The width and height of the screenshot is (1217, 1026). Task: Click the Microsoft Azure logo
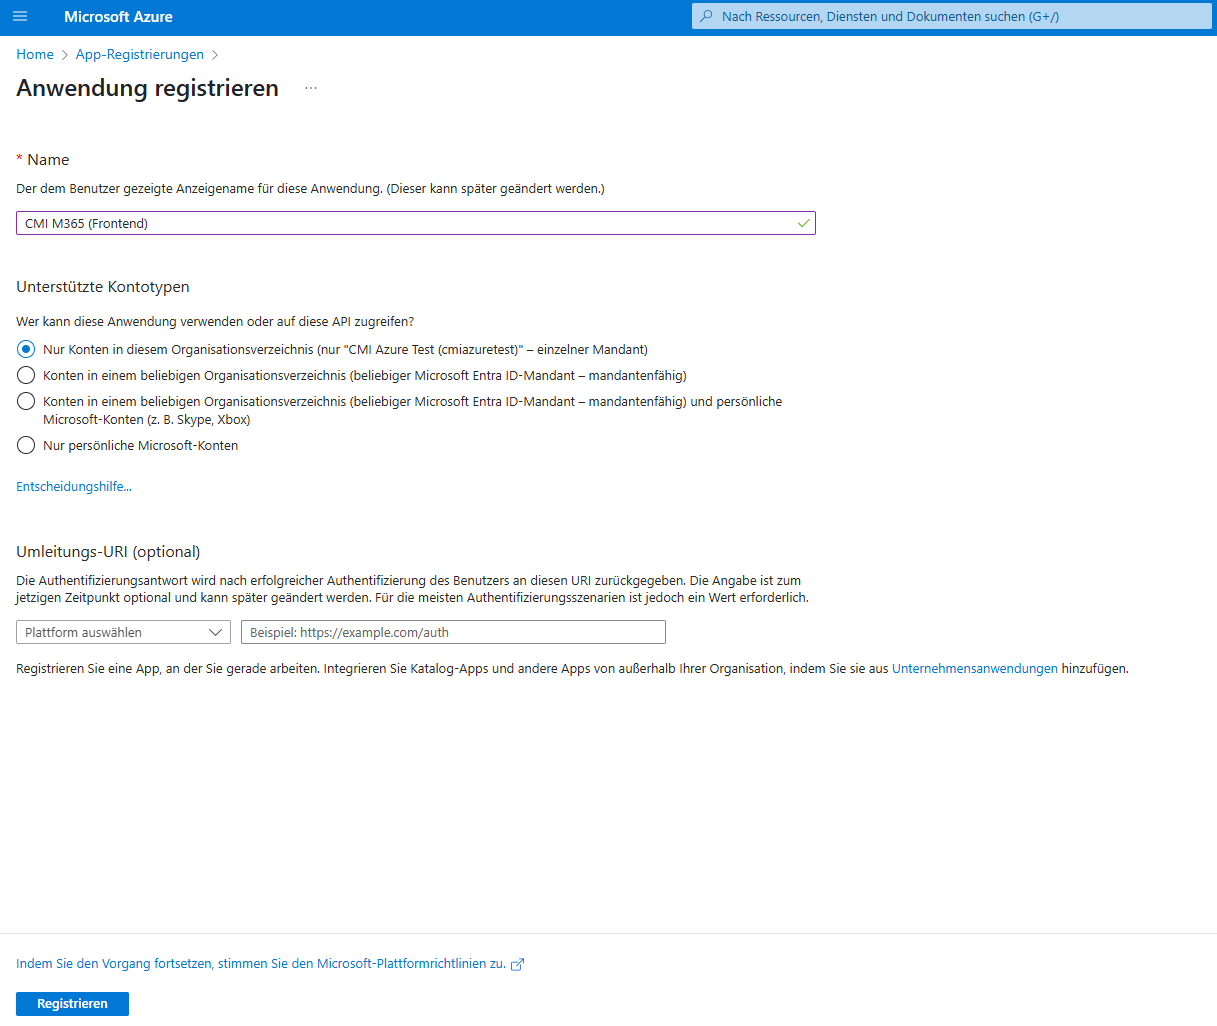[x=117, y=16]
